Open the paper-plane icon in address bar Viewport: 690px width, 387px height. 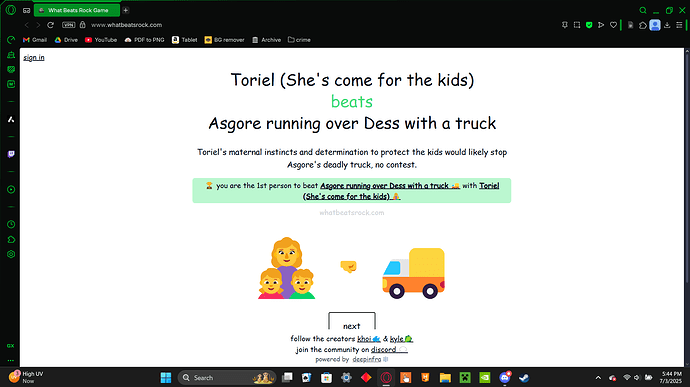(x=601, y=25)
